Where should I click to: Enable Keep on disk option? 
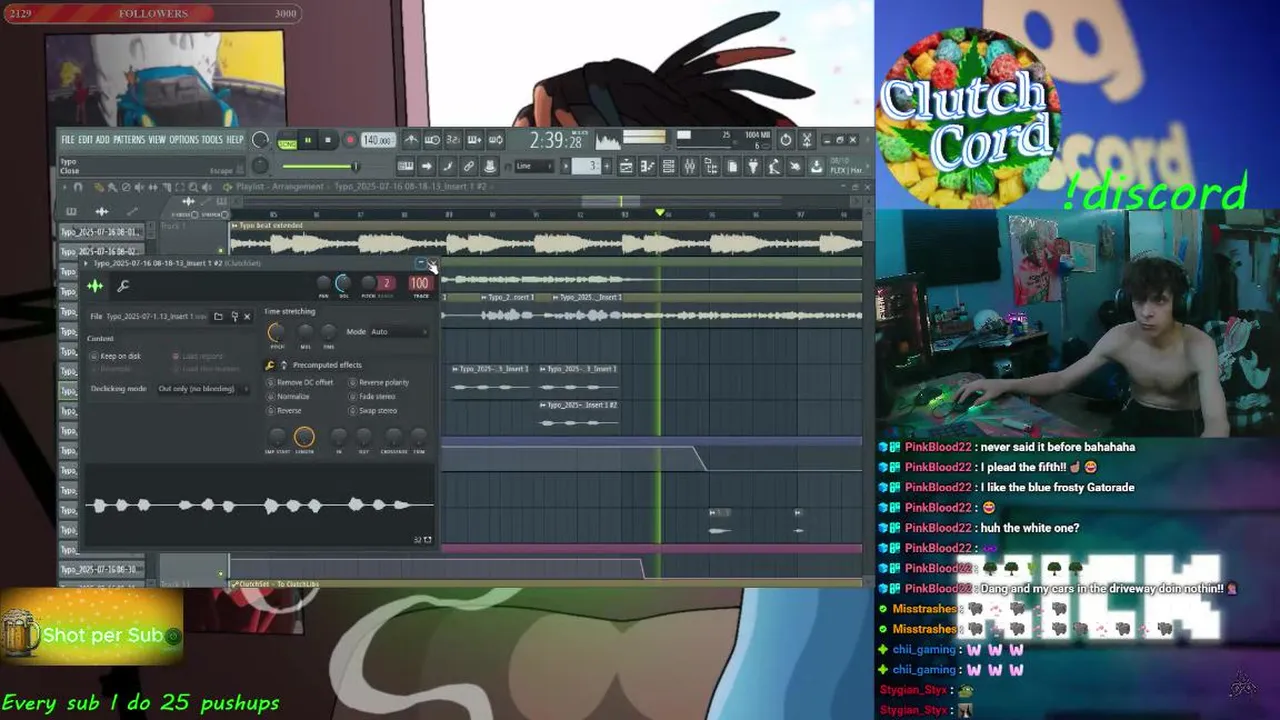[x=116, y=356]
